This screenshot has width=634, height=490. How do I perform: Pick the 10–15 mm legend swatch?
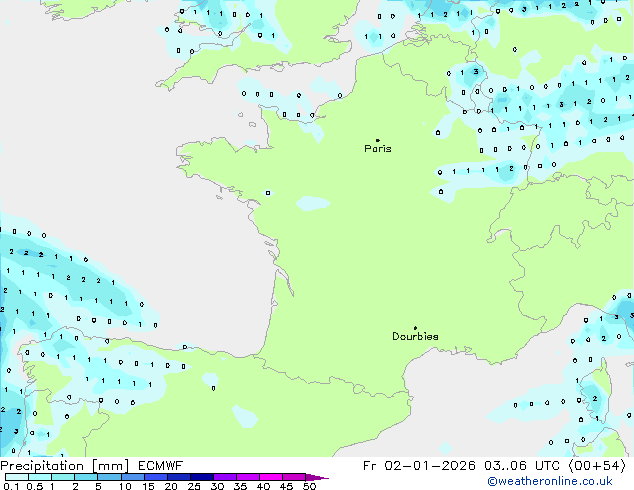(x=133, y=477)
